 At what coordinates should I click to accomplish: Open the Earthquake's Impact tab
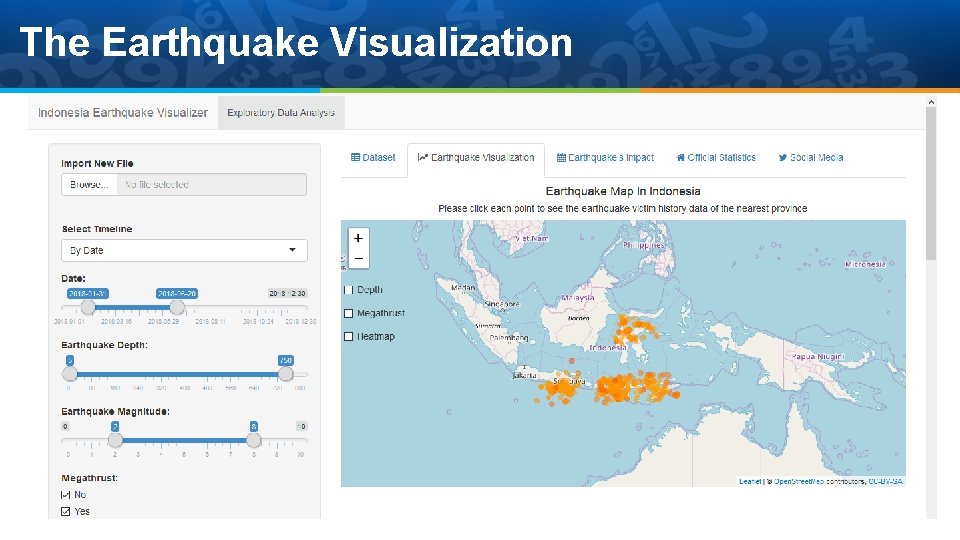tap(606, 157)
